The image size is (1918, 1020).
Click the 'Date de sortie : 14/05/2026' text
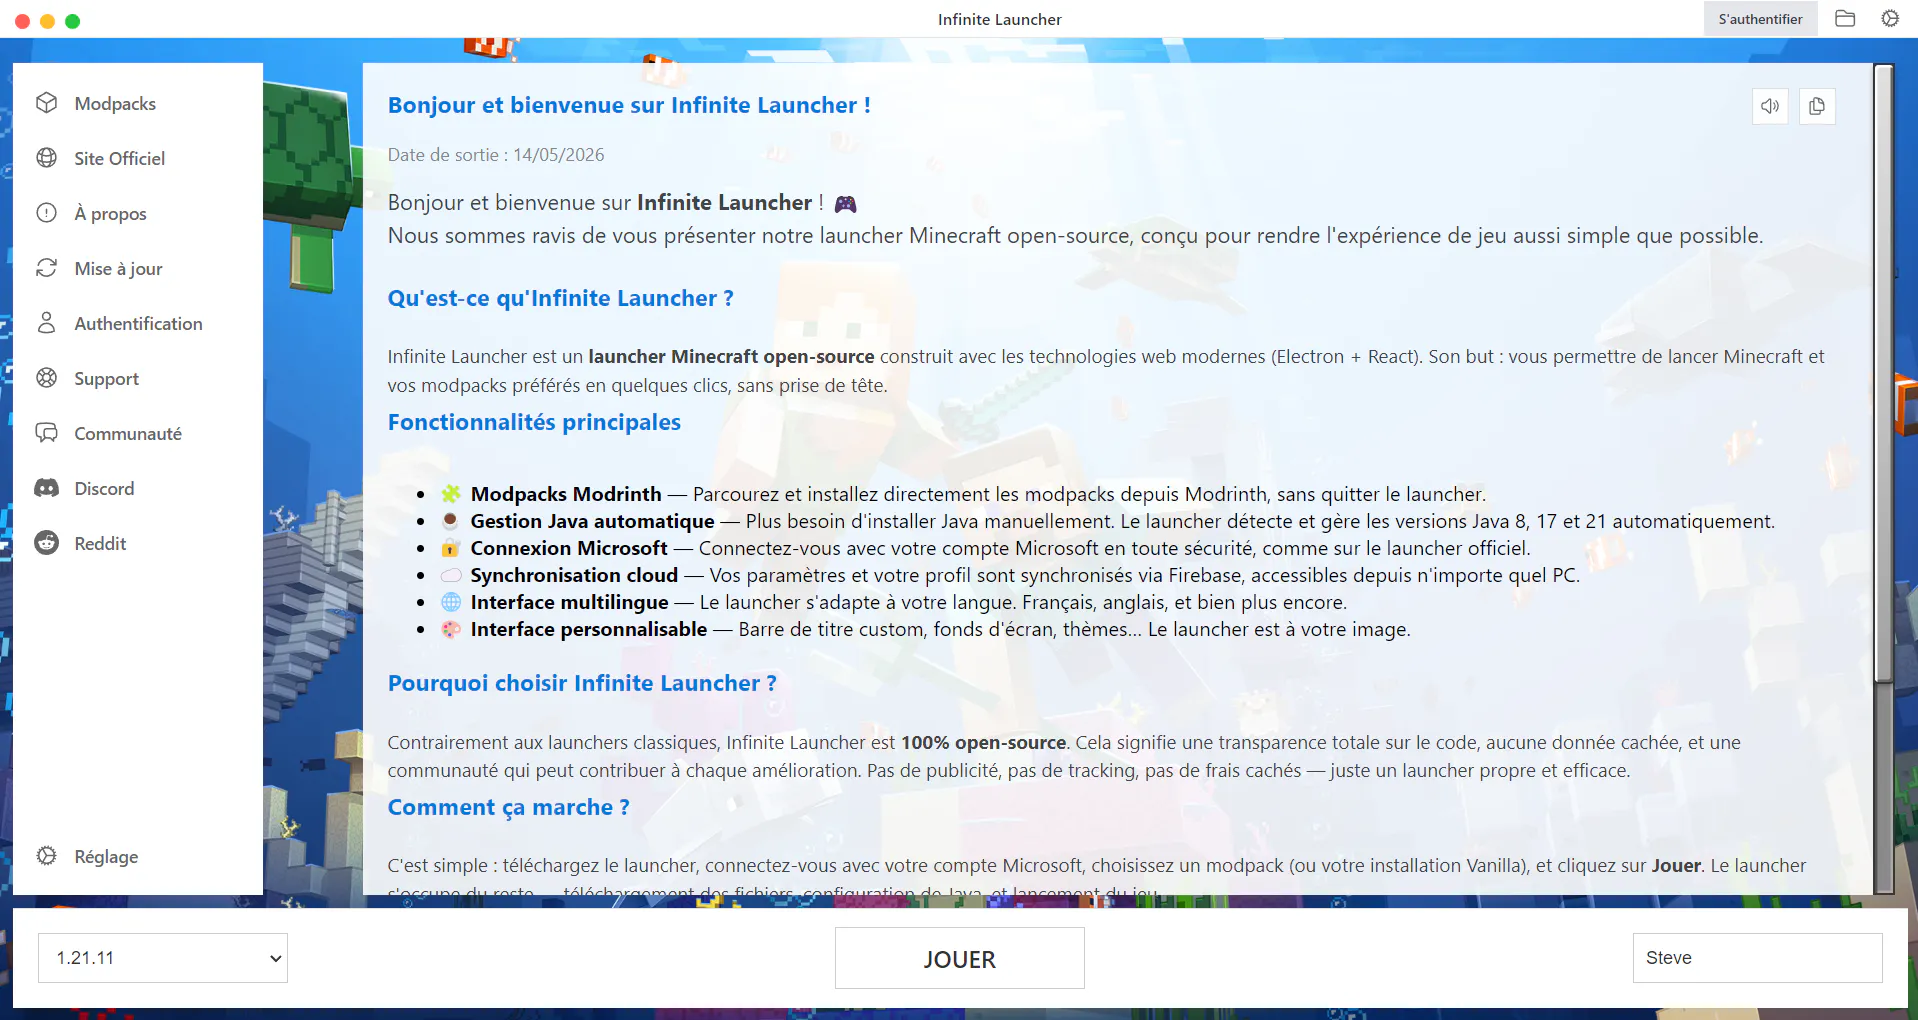click(496, 155)
